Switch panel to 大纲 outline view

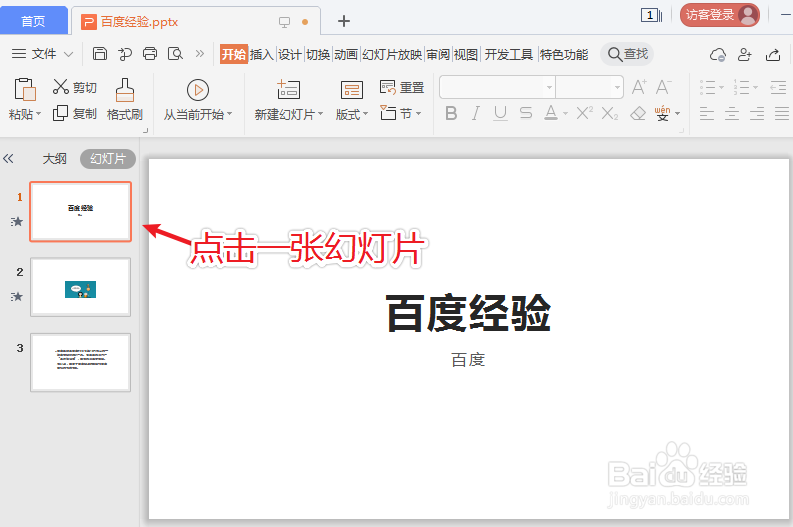tap(54, 159)
